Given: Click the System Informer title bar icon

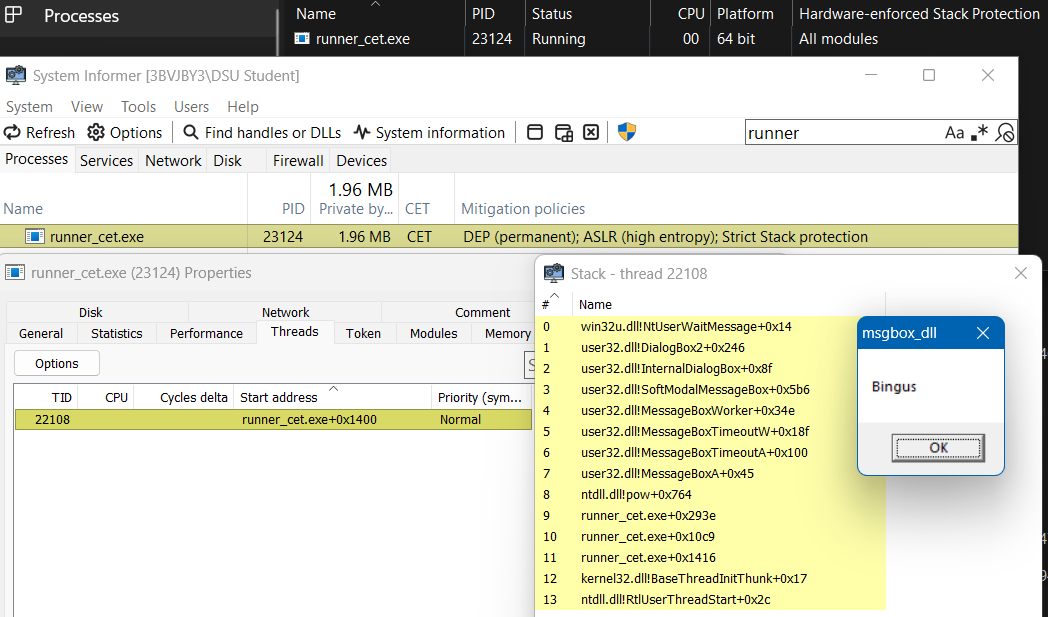Looking at the screenshot, I should point(16,75).
